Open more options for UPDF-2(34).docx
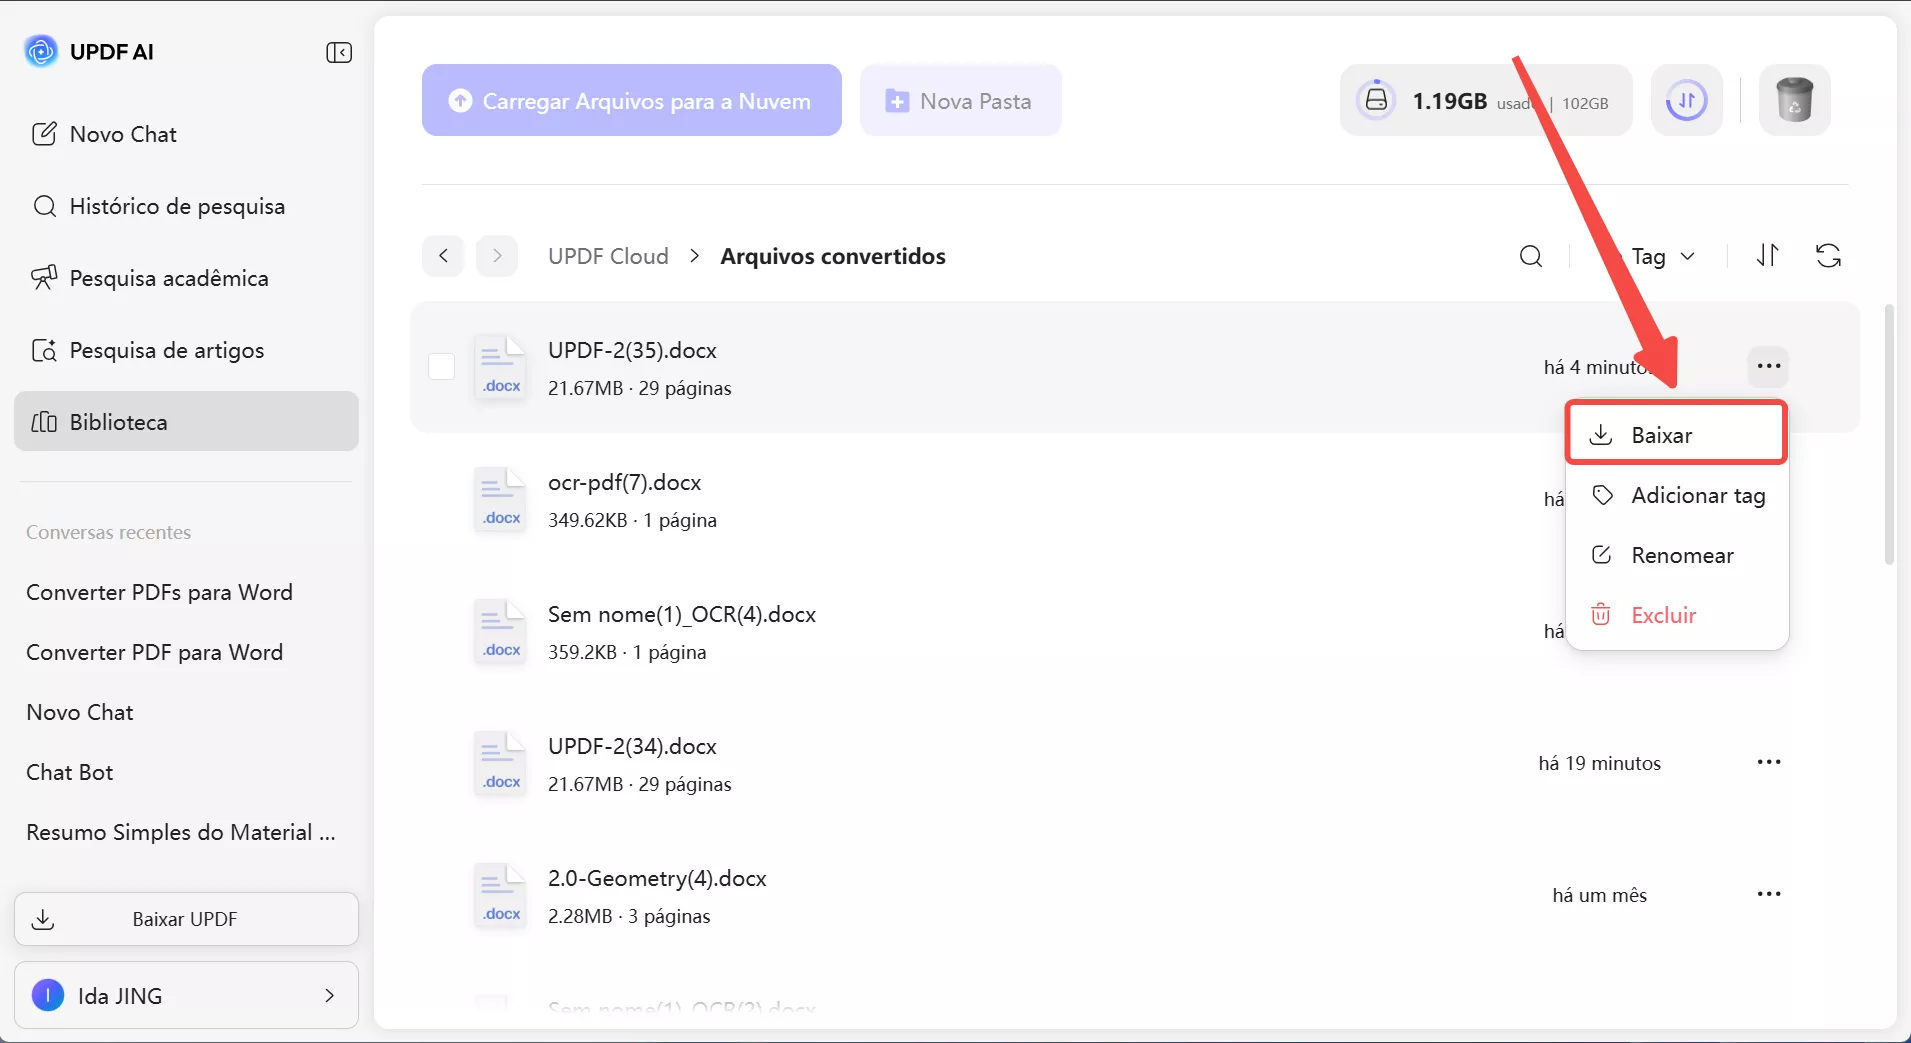The height and width of the screenshot is (1043, 1911). coord(1769,762)
